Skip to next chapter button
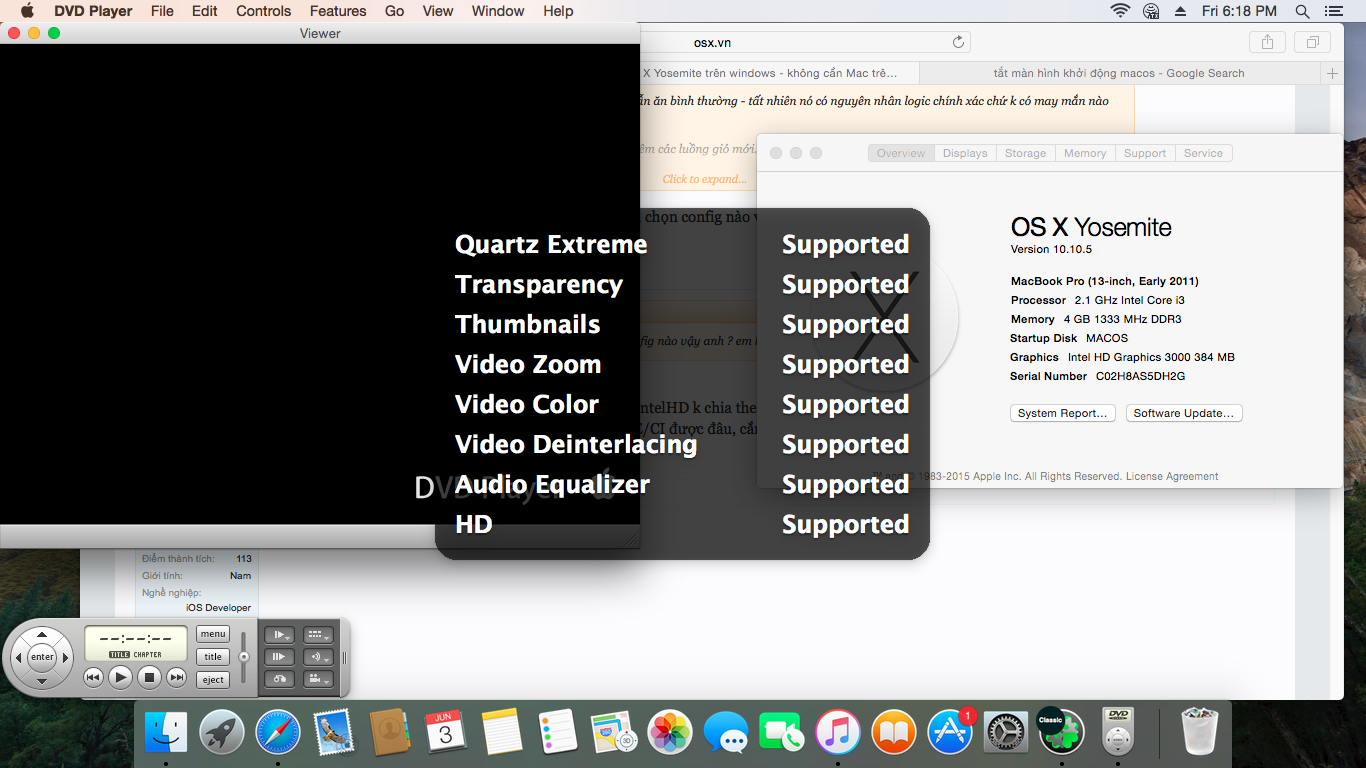1366x768 pixels. (177, 678)
